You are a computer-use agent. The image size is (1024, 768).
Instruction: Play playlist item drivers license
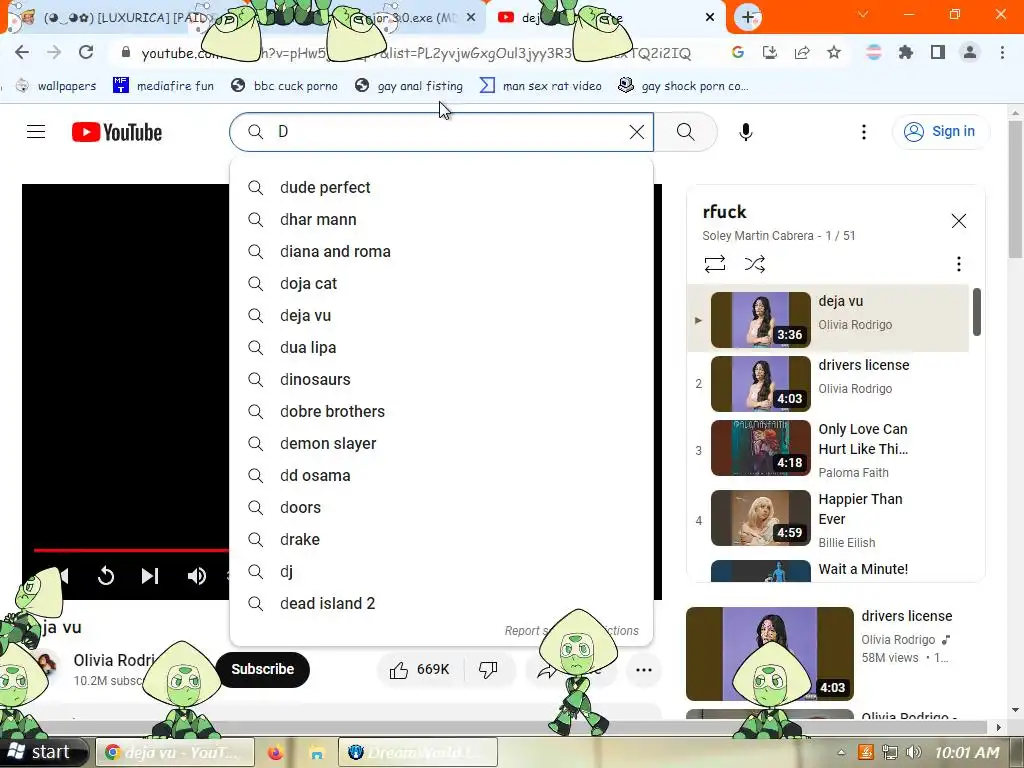(828, 383)
